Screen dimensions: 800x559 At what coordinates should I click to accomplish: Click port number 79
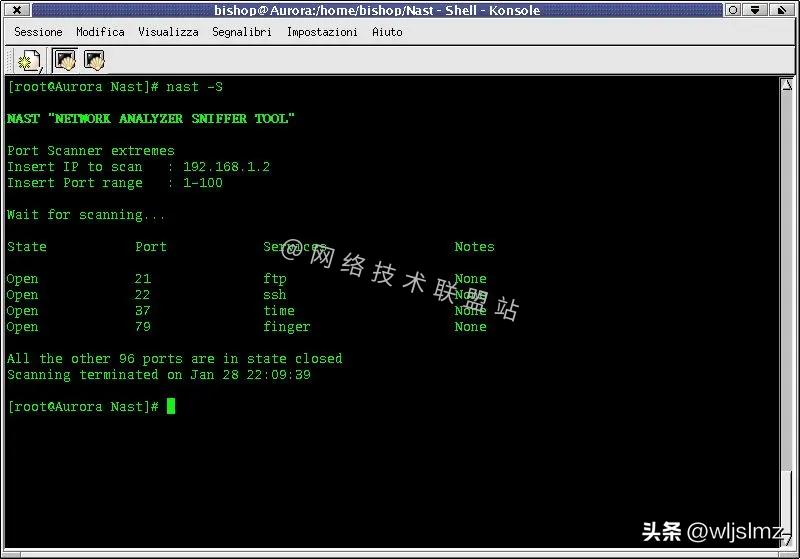tap(143, 326)
